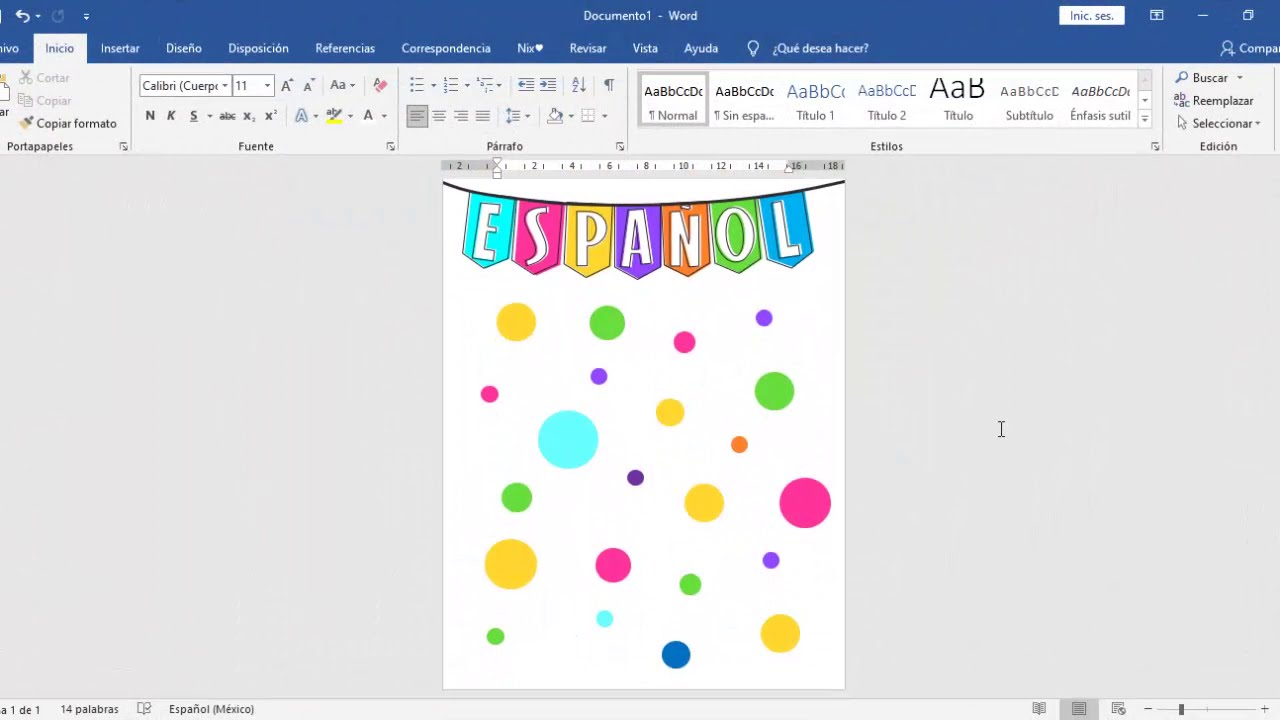Screen dimensions: 1280x720
Task: Toggle bulleted list
Action: [417, 86]
